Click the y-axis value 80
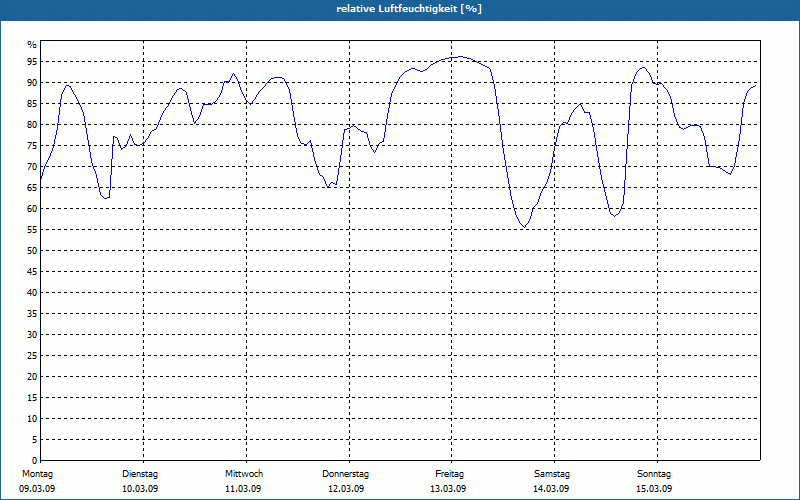800x500 pixels. coord(32,124)
